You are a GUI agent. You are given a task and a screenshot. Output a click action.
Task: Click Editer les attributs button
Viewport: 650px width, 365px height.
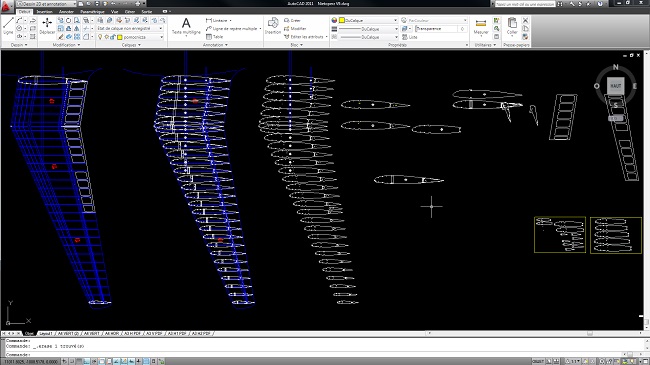click(x=306, y=37)
